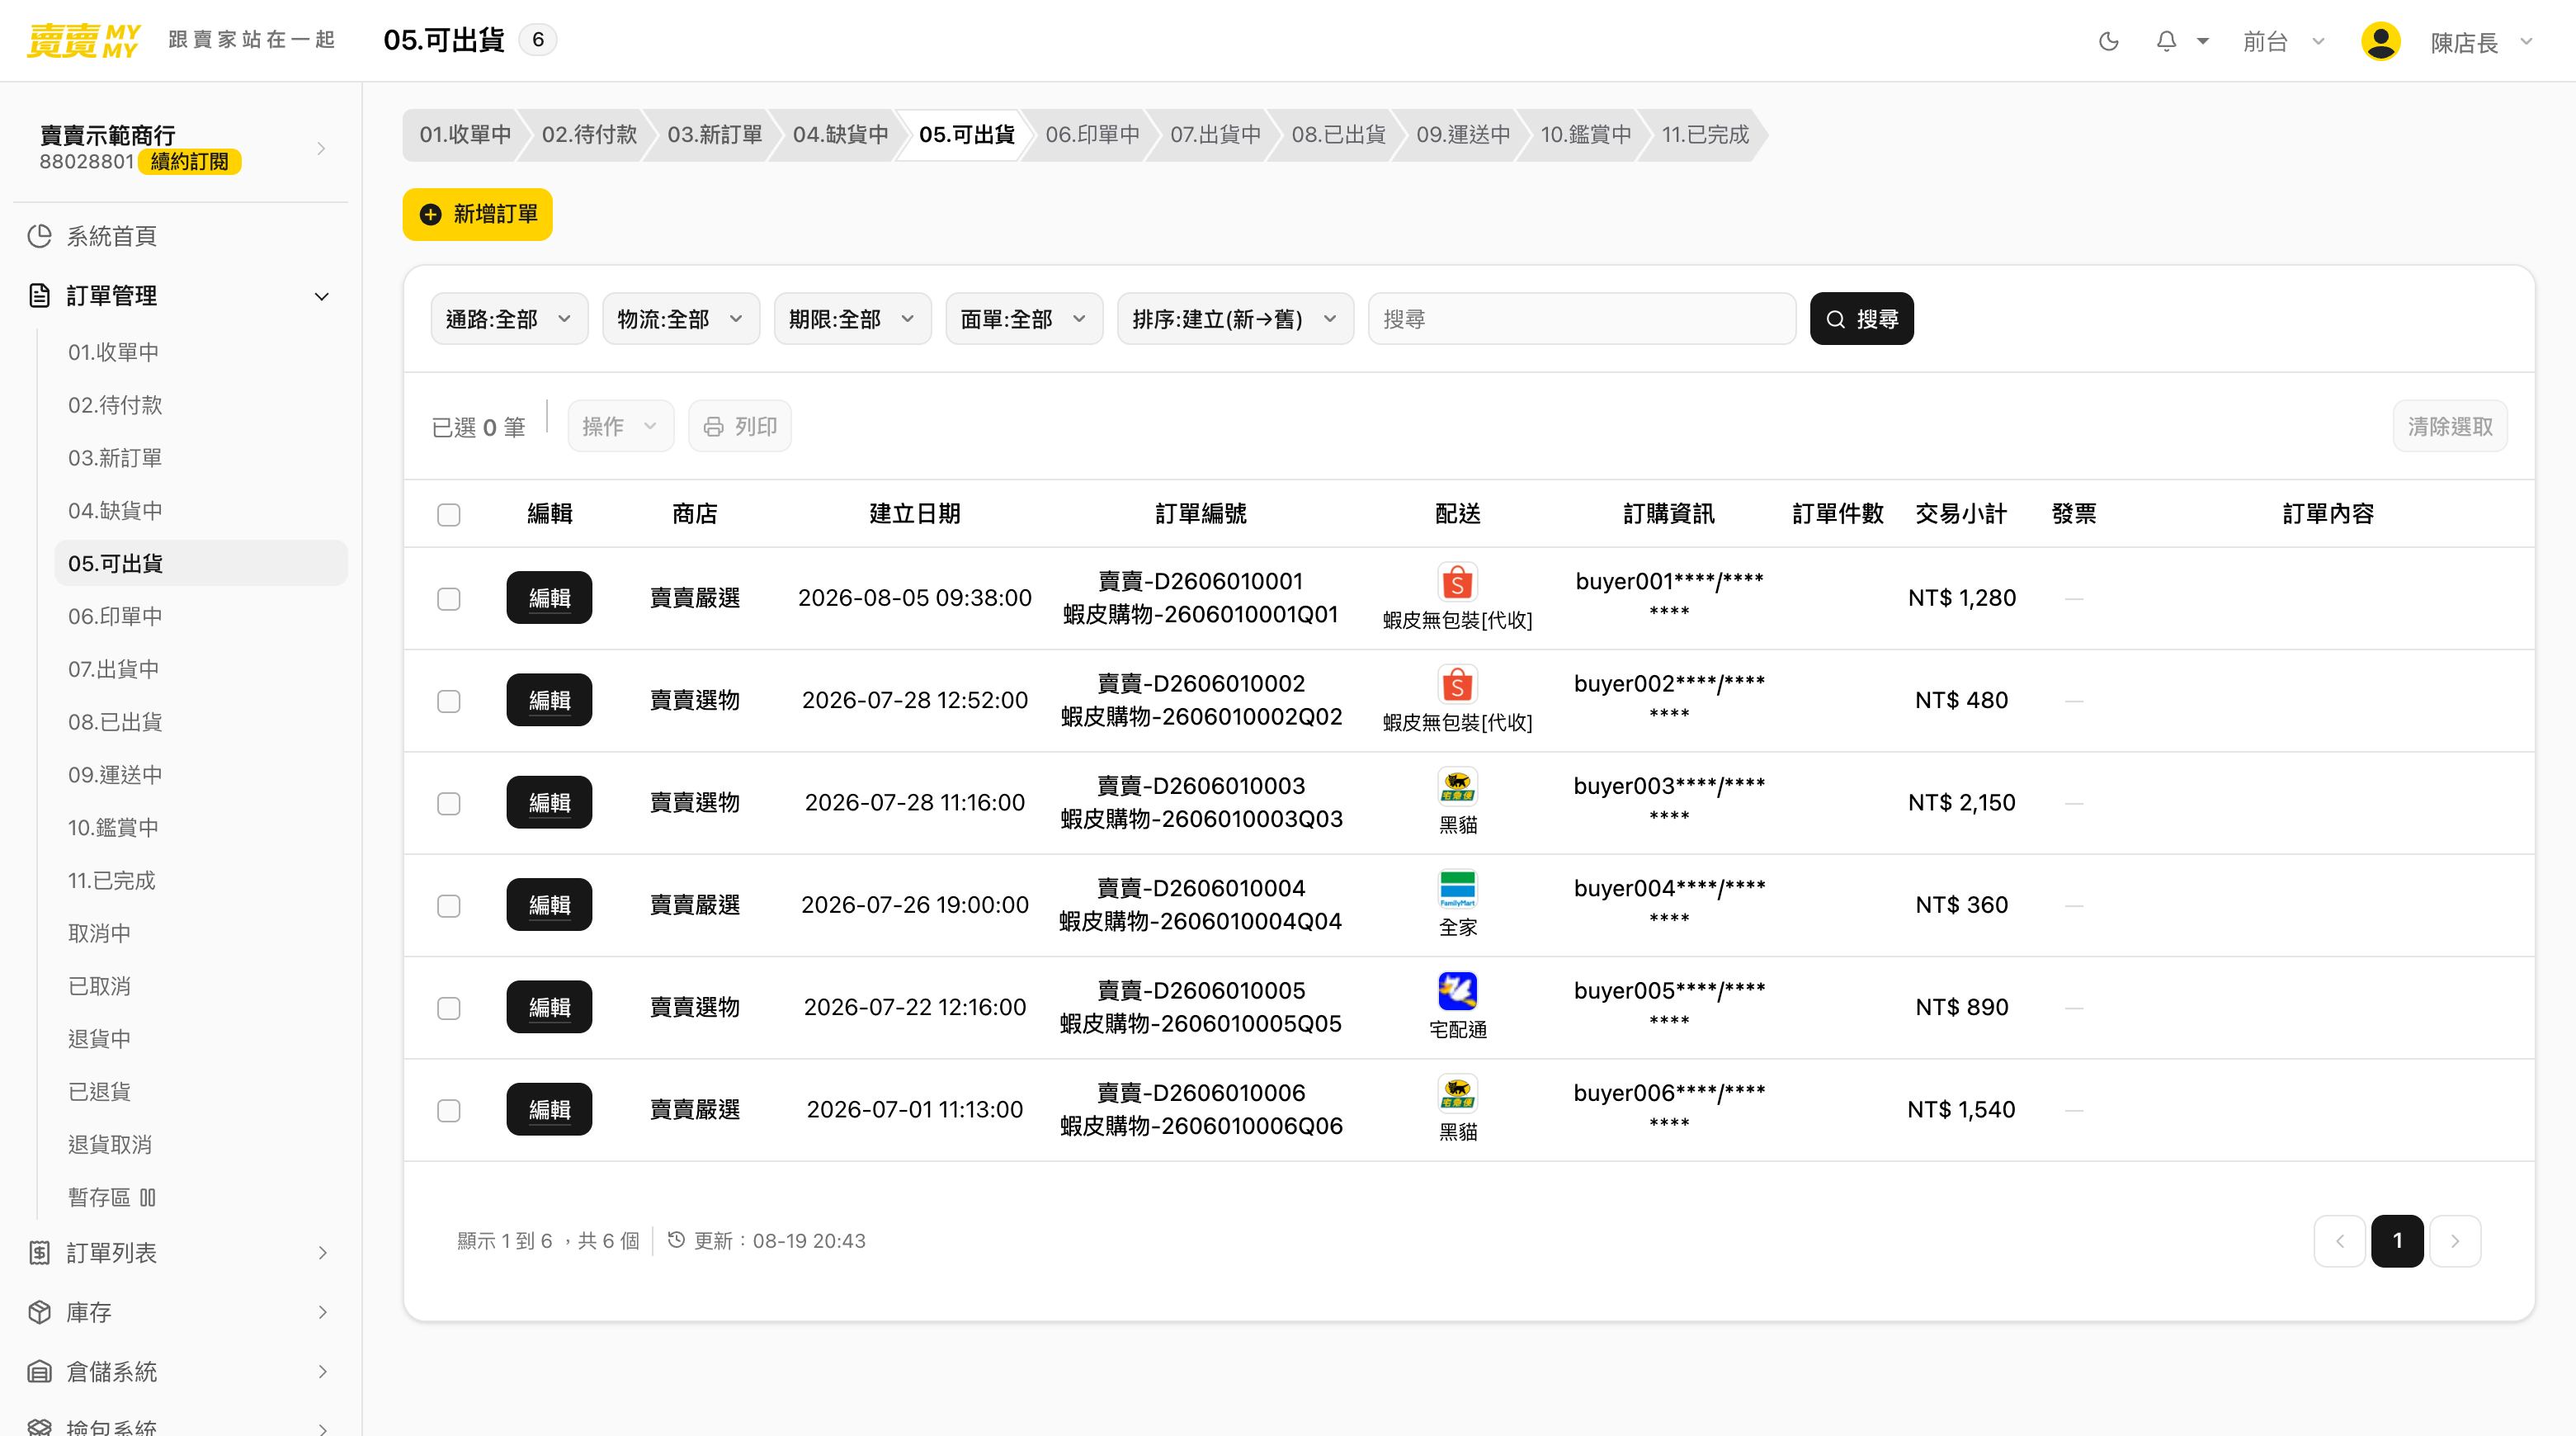2576x1436 pixels.
Task: Click the 列印 print button
Action: pos(740,426)
